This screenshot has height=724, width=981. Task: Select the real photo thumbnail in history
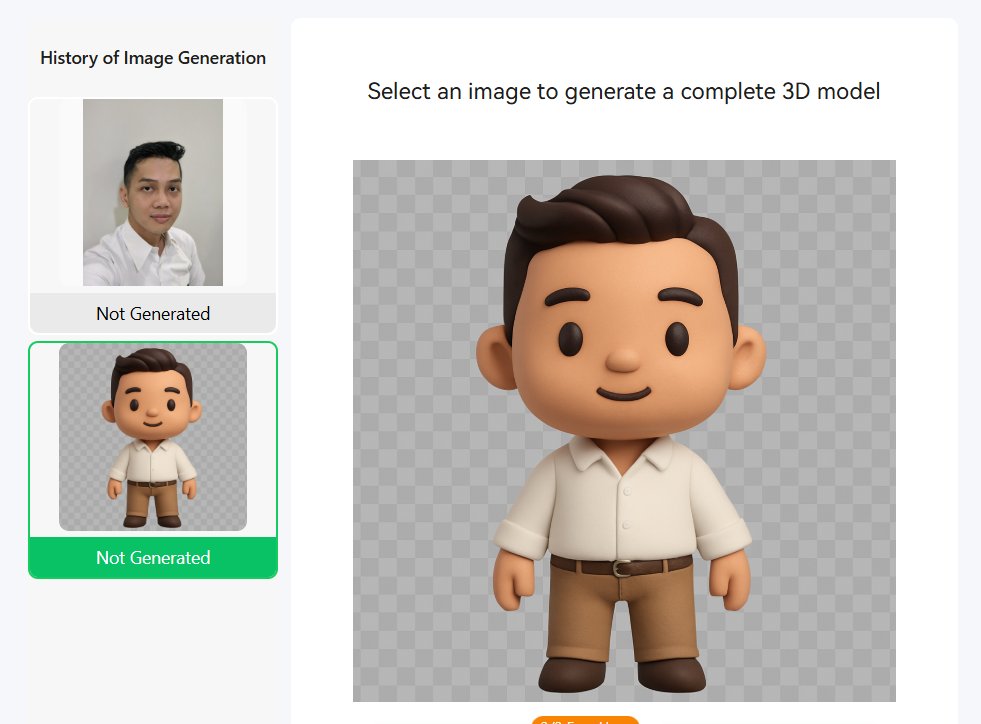tap(153, 192)
